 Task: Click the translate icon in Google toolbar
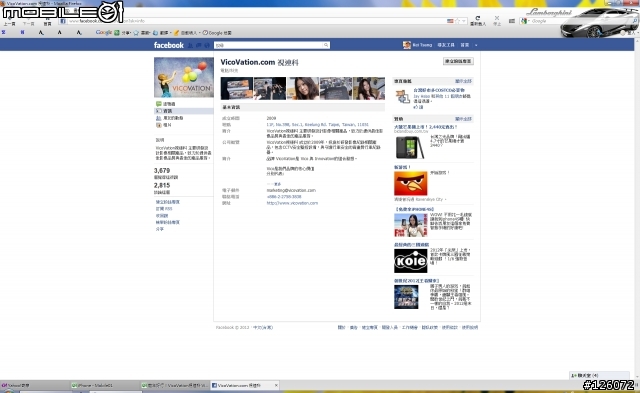pyautogui.click(x=155, y=33)
